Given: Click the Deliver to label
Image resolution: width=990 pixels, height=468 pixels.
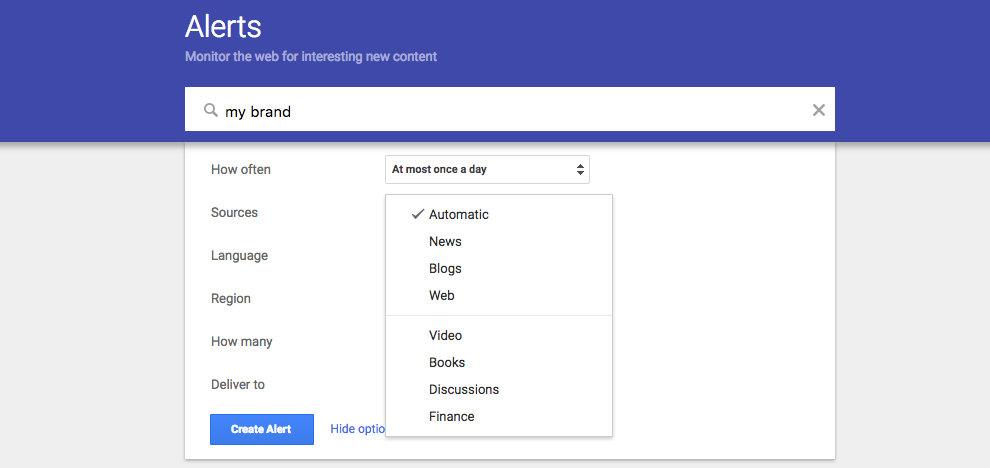Looking at the screenshot, I should pyautogui.click(x=238, y=385).
